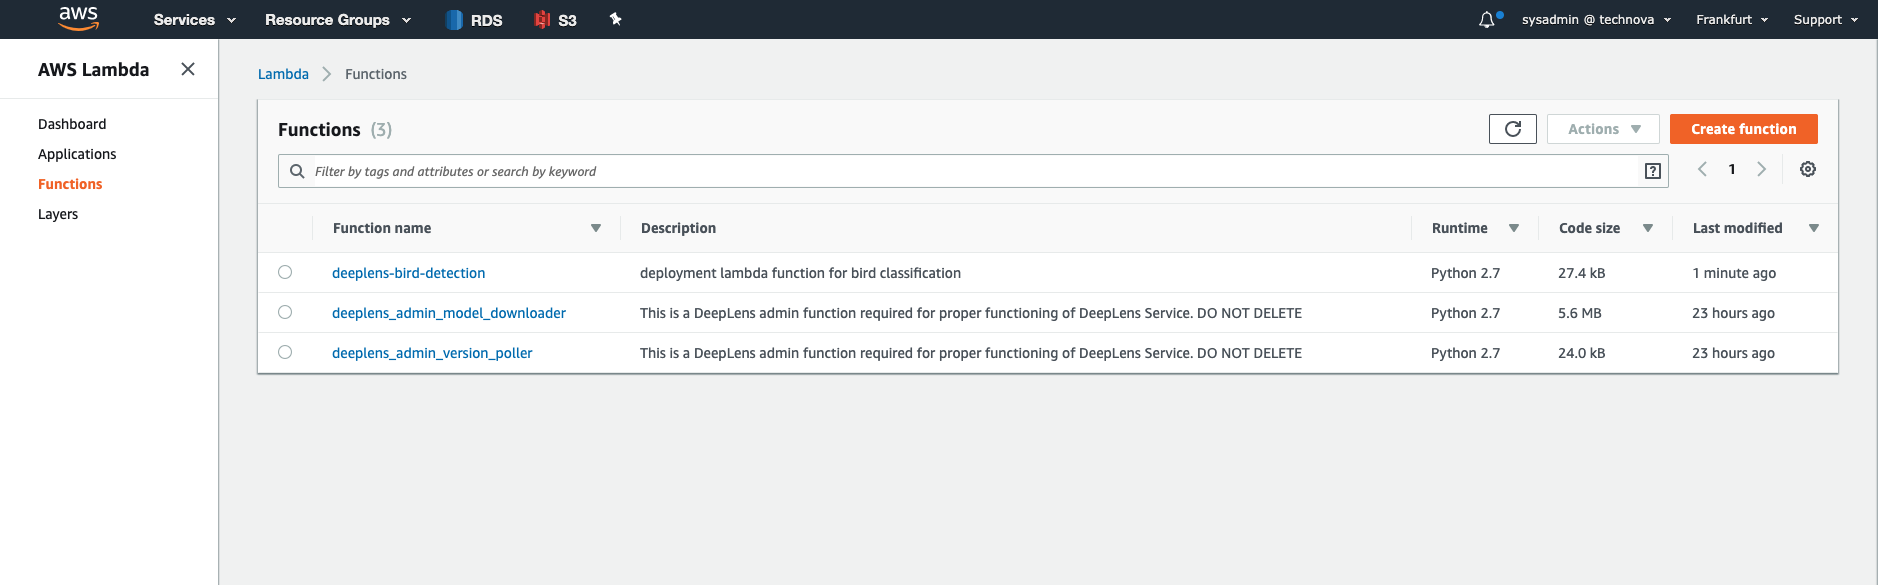Open the notifications bell
1878x585 pixels.
point(1487,20)
